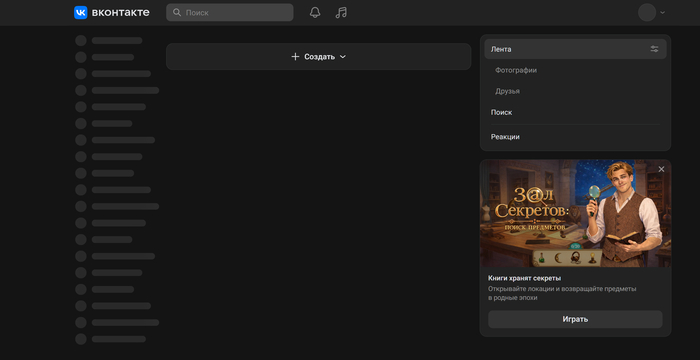Click the plus icon beside Создать
700x360 pixels.
click(295, 57)
